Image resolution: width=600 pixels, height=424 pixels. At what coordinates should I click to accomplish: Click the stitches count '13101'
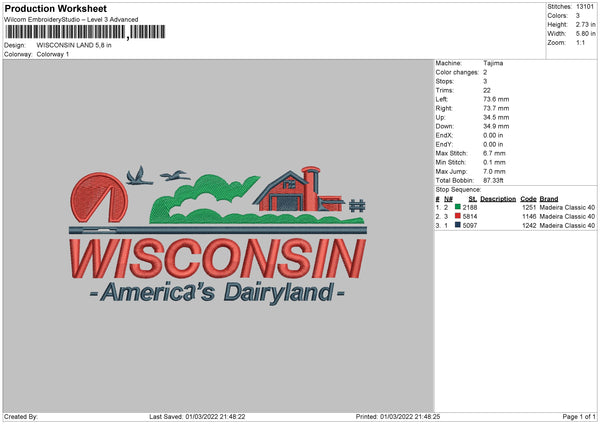click(585, 7)
